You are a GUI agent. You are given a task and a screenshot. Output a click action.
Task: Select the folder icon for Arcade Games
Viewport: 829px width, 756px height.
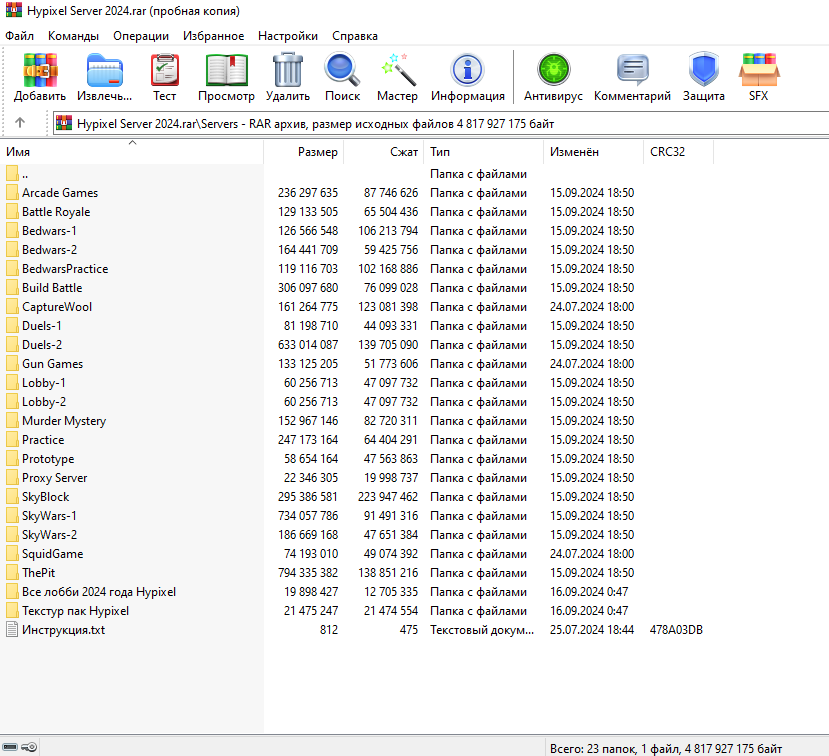pos(12,192)
